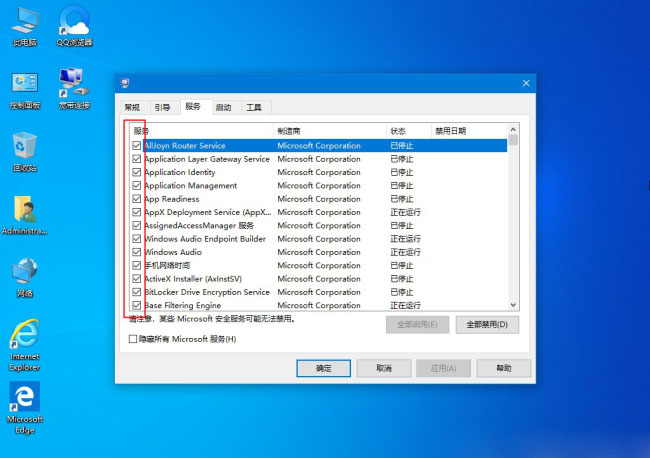Launch Internet Explorer from the desktop
Viewport: 650px width, 458px height.
25,345
